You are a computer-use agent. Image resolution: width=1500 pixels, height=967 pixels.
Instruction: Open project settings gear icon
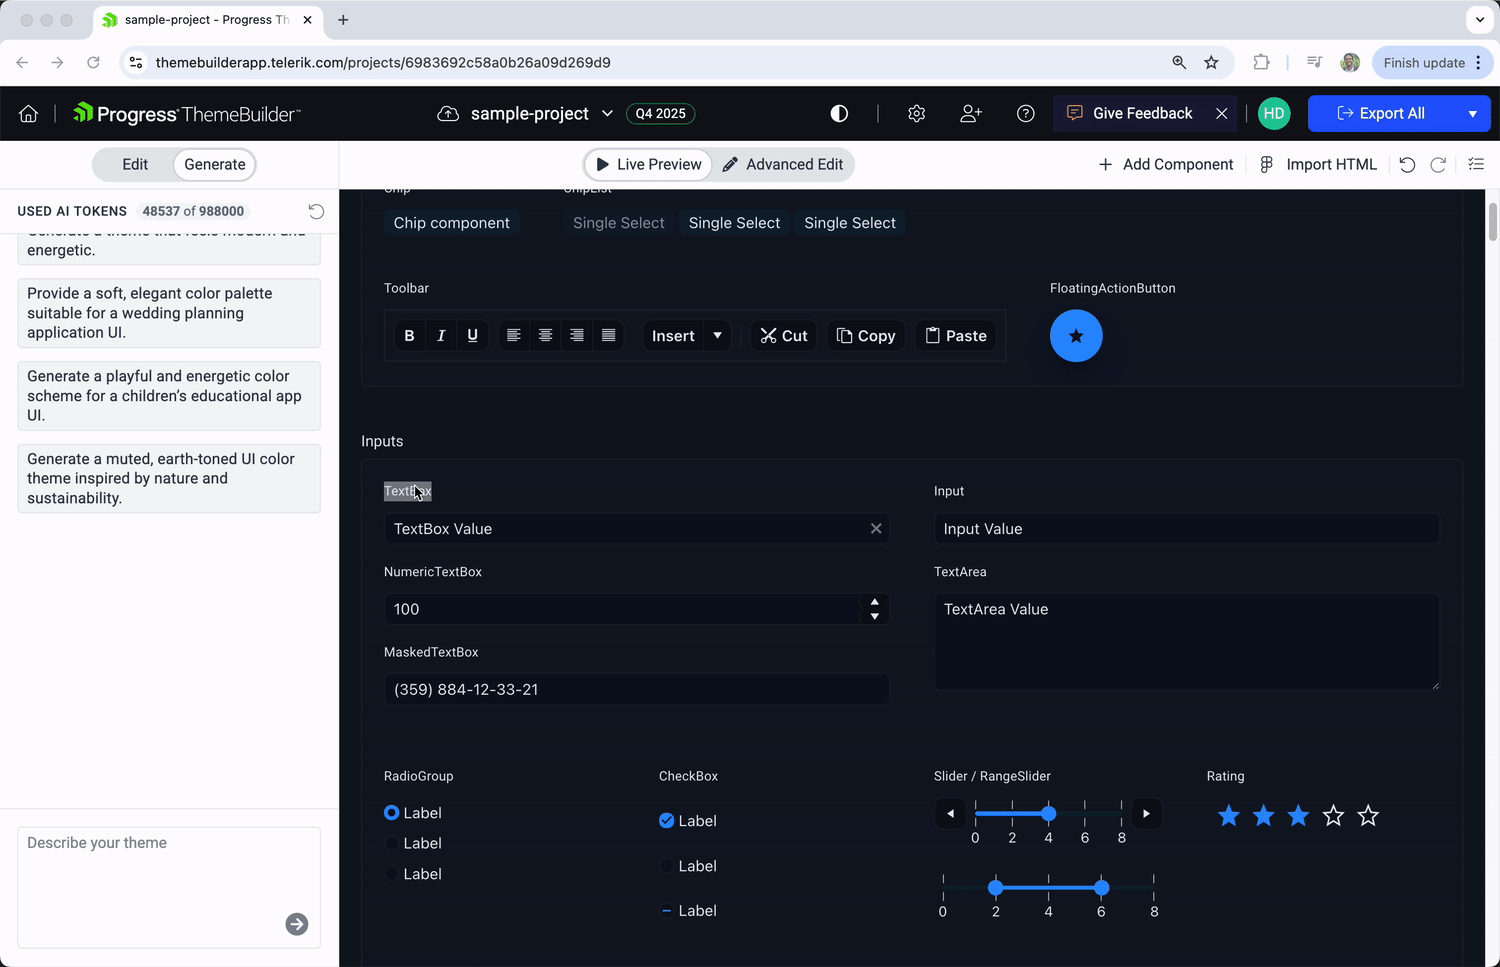916,114
